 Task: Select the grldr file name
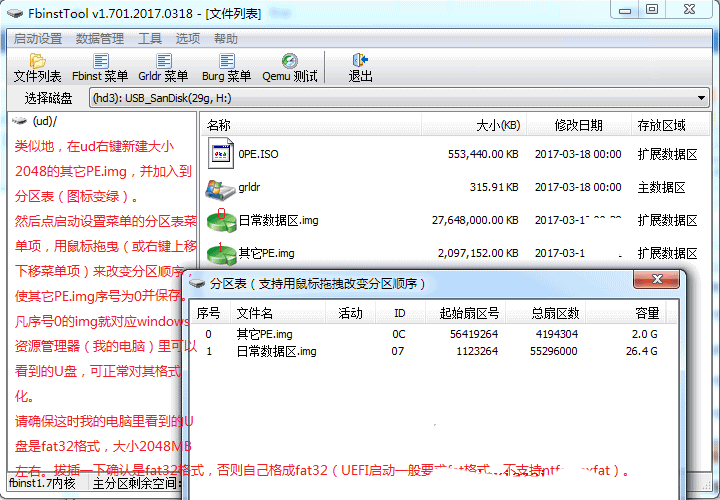tap(249, 187)
